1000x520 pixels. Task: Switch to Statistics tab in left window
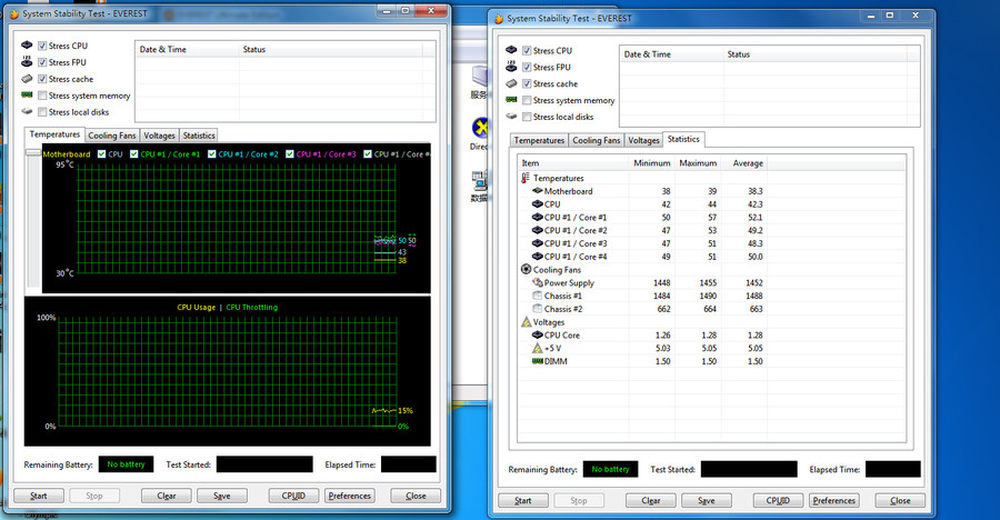pos(198,135)
